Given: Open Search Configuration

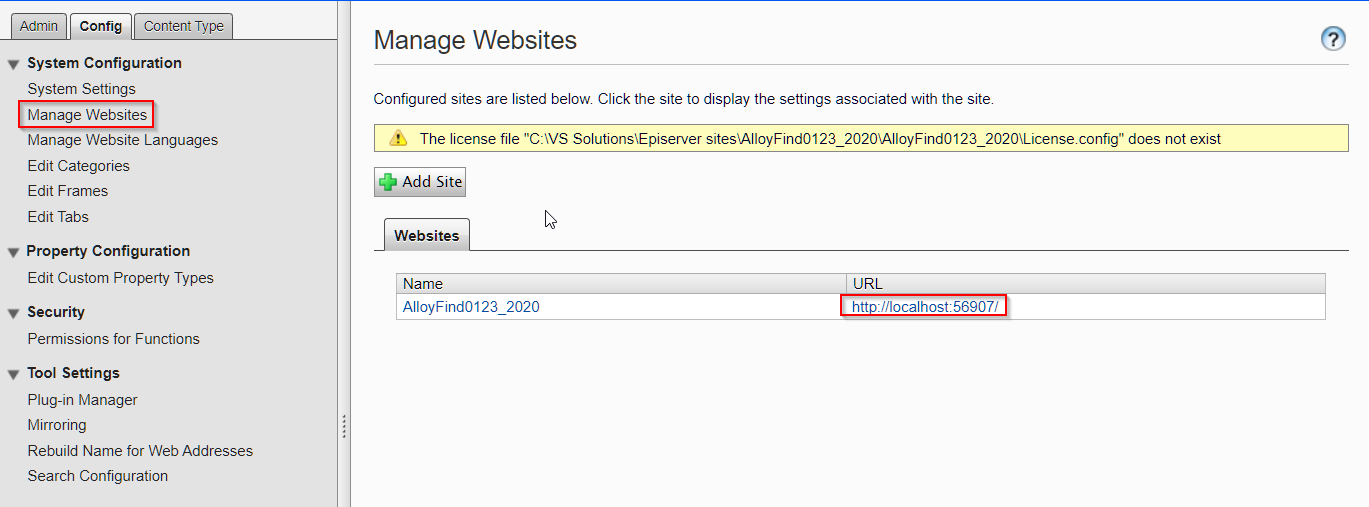Looking at the screenshot, I should click(x=98, y=476).
